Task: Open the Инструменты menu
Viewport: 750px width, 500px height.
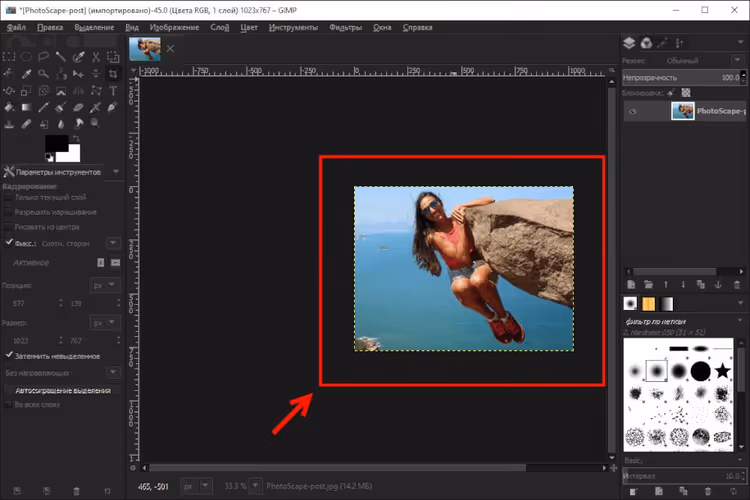Action: point(293,27)
